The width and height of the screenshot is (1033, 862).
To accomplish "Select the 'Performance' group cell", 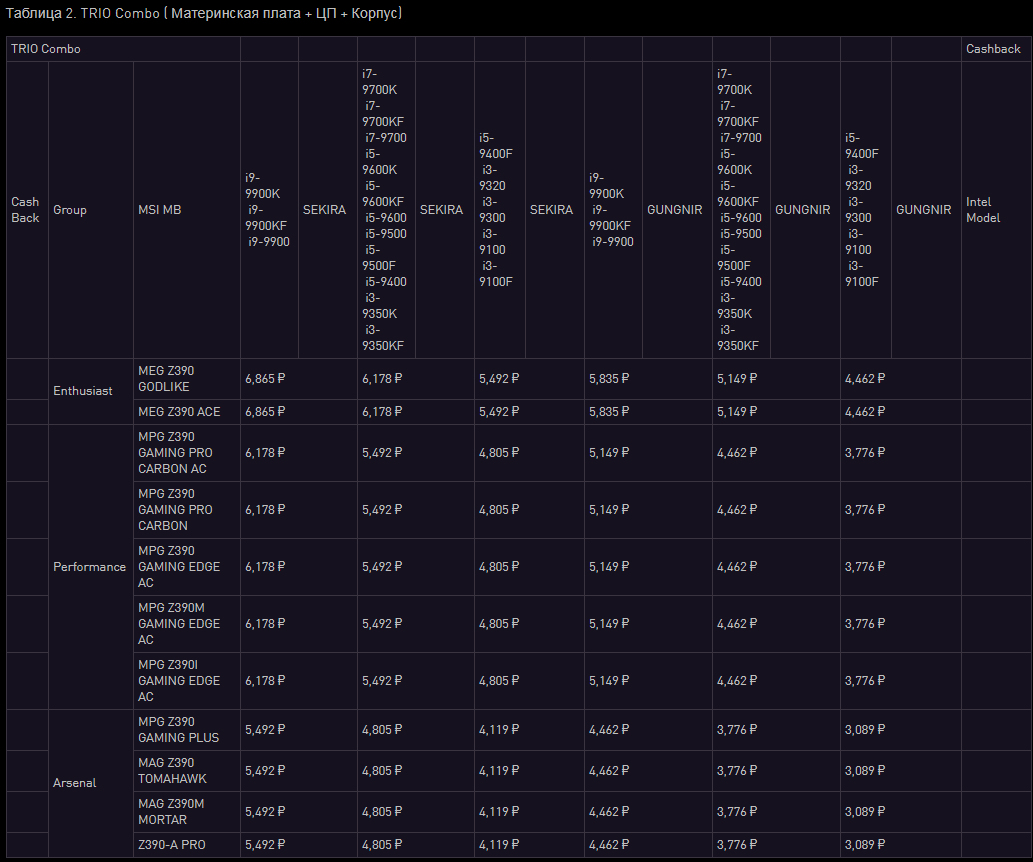I will coord(89,567).
